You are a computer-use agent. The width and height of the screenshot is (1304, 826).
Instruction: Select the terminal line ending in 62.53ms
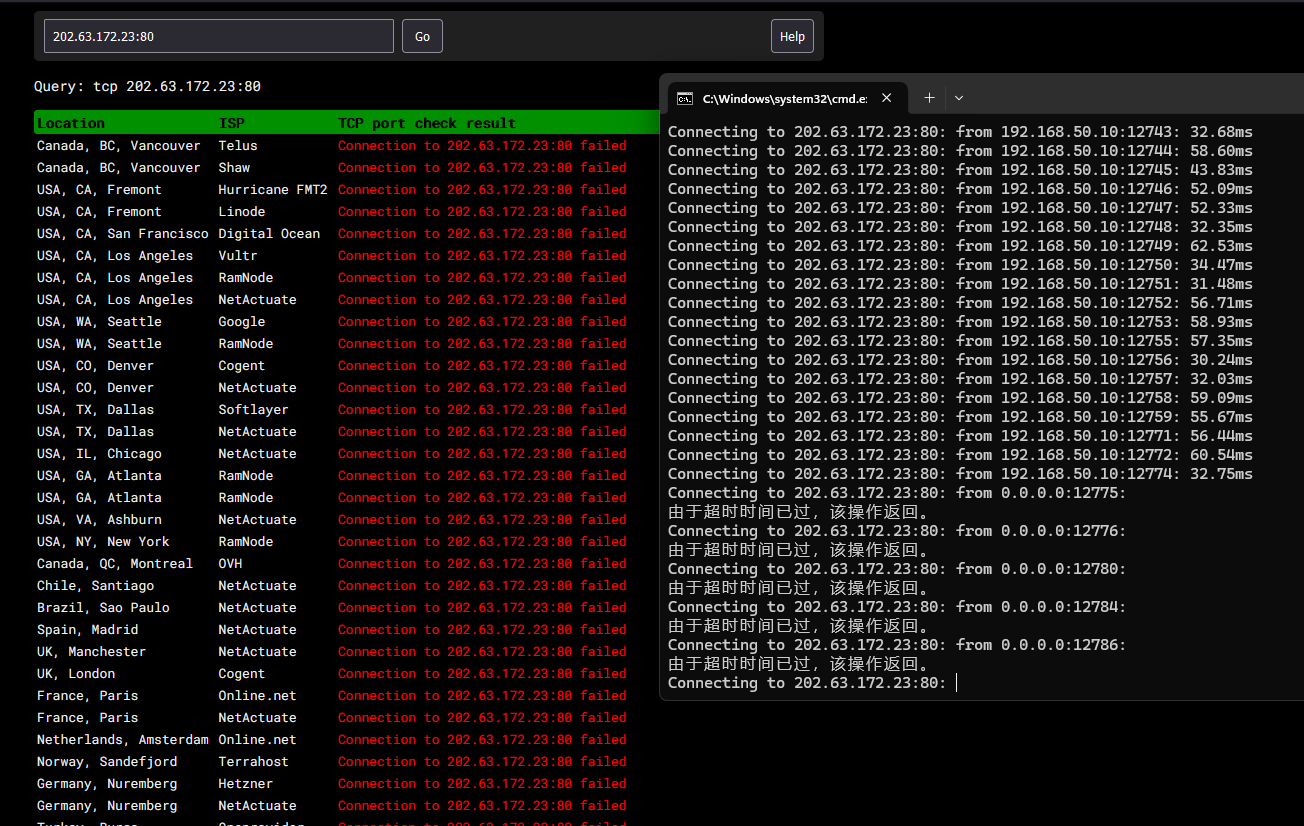click(x=960, y=246)
